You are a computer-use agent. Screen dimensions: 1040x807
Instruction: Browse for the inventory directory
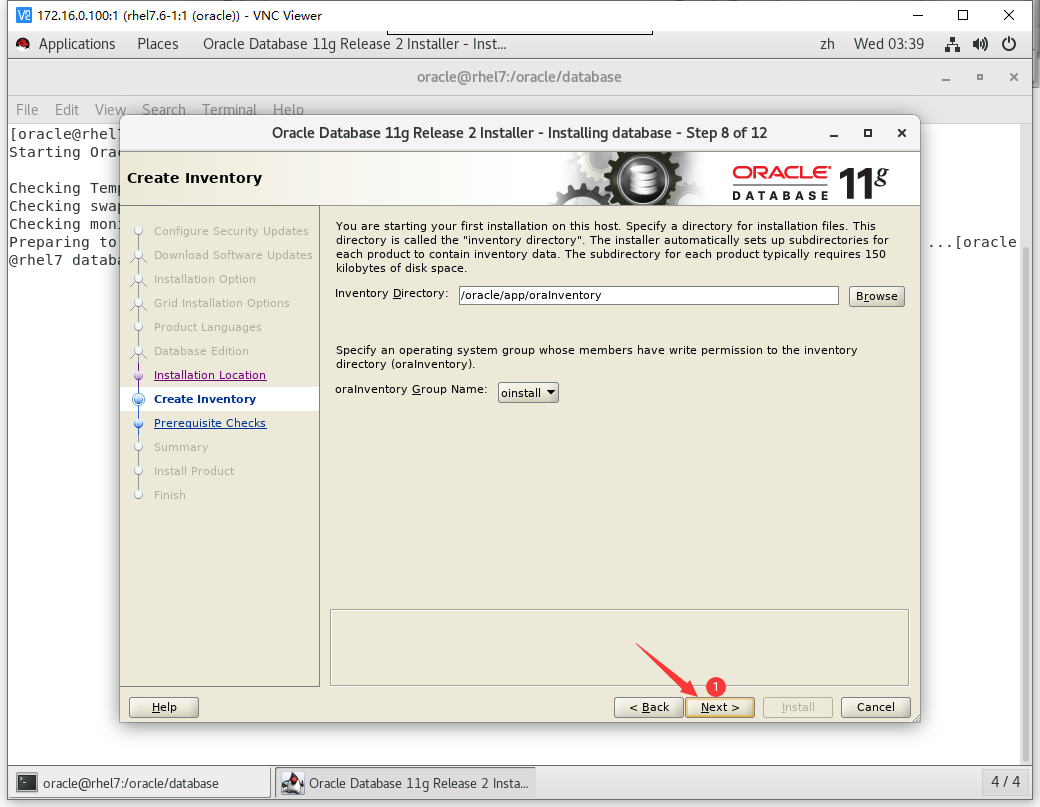click(x=876, y=296)
